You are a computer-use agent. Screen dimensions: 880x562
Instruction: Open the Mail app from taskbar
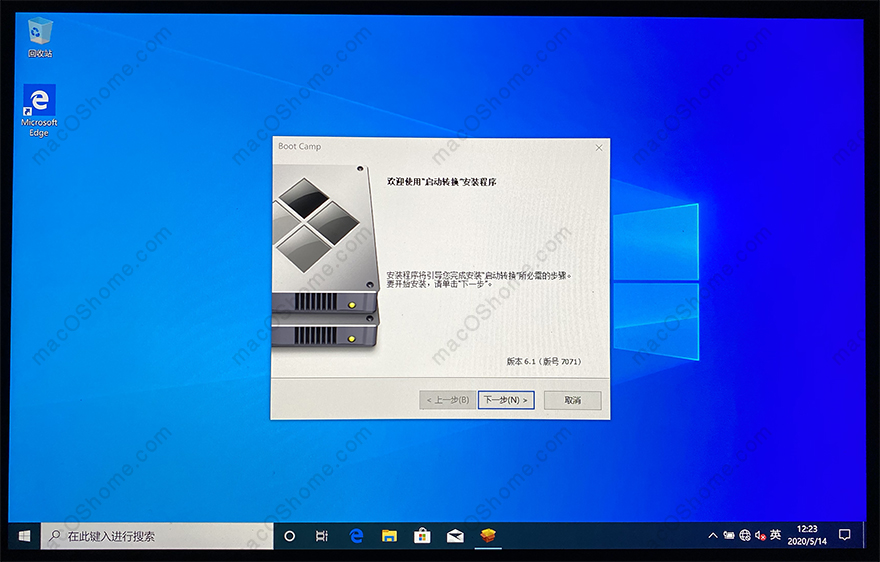point(455,536)
